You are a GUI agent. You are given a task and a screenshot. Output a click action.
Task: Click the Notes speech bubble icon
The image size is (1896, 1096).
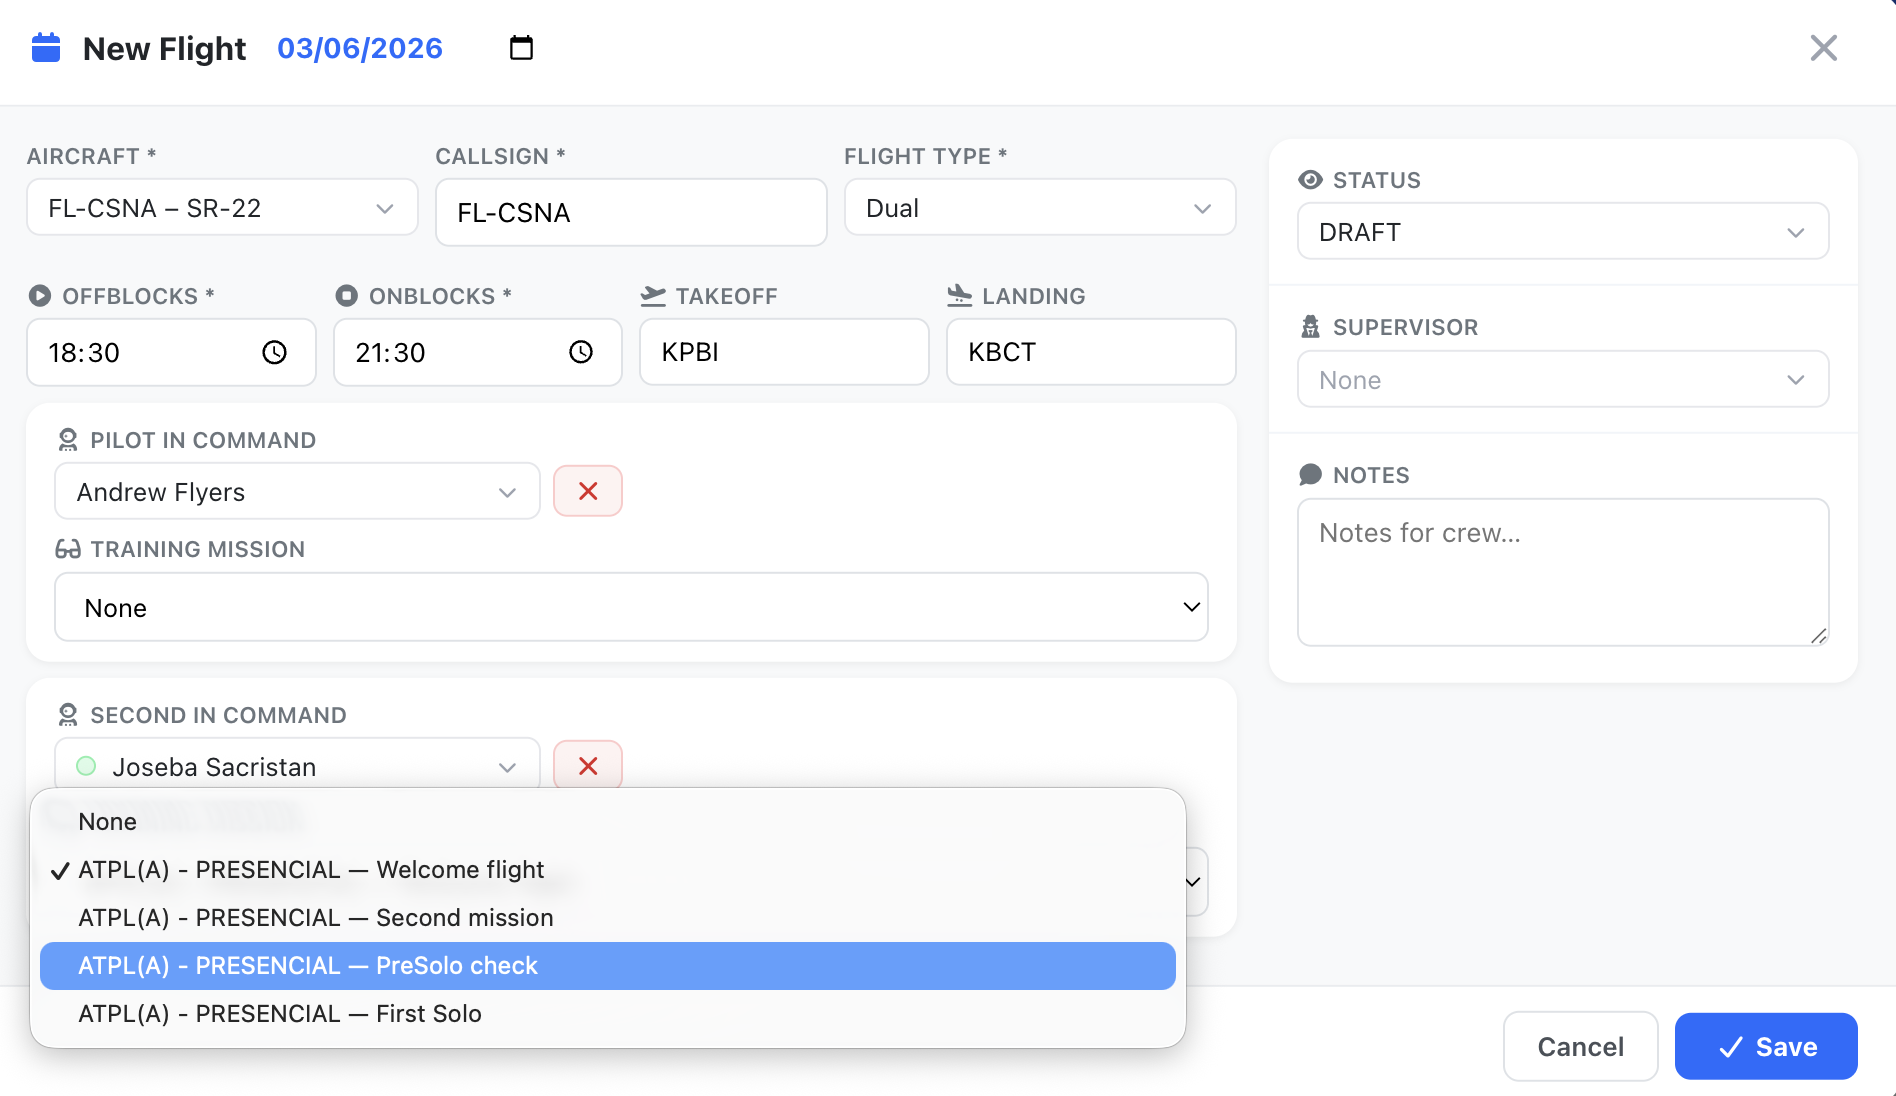coord(1310,475)
